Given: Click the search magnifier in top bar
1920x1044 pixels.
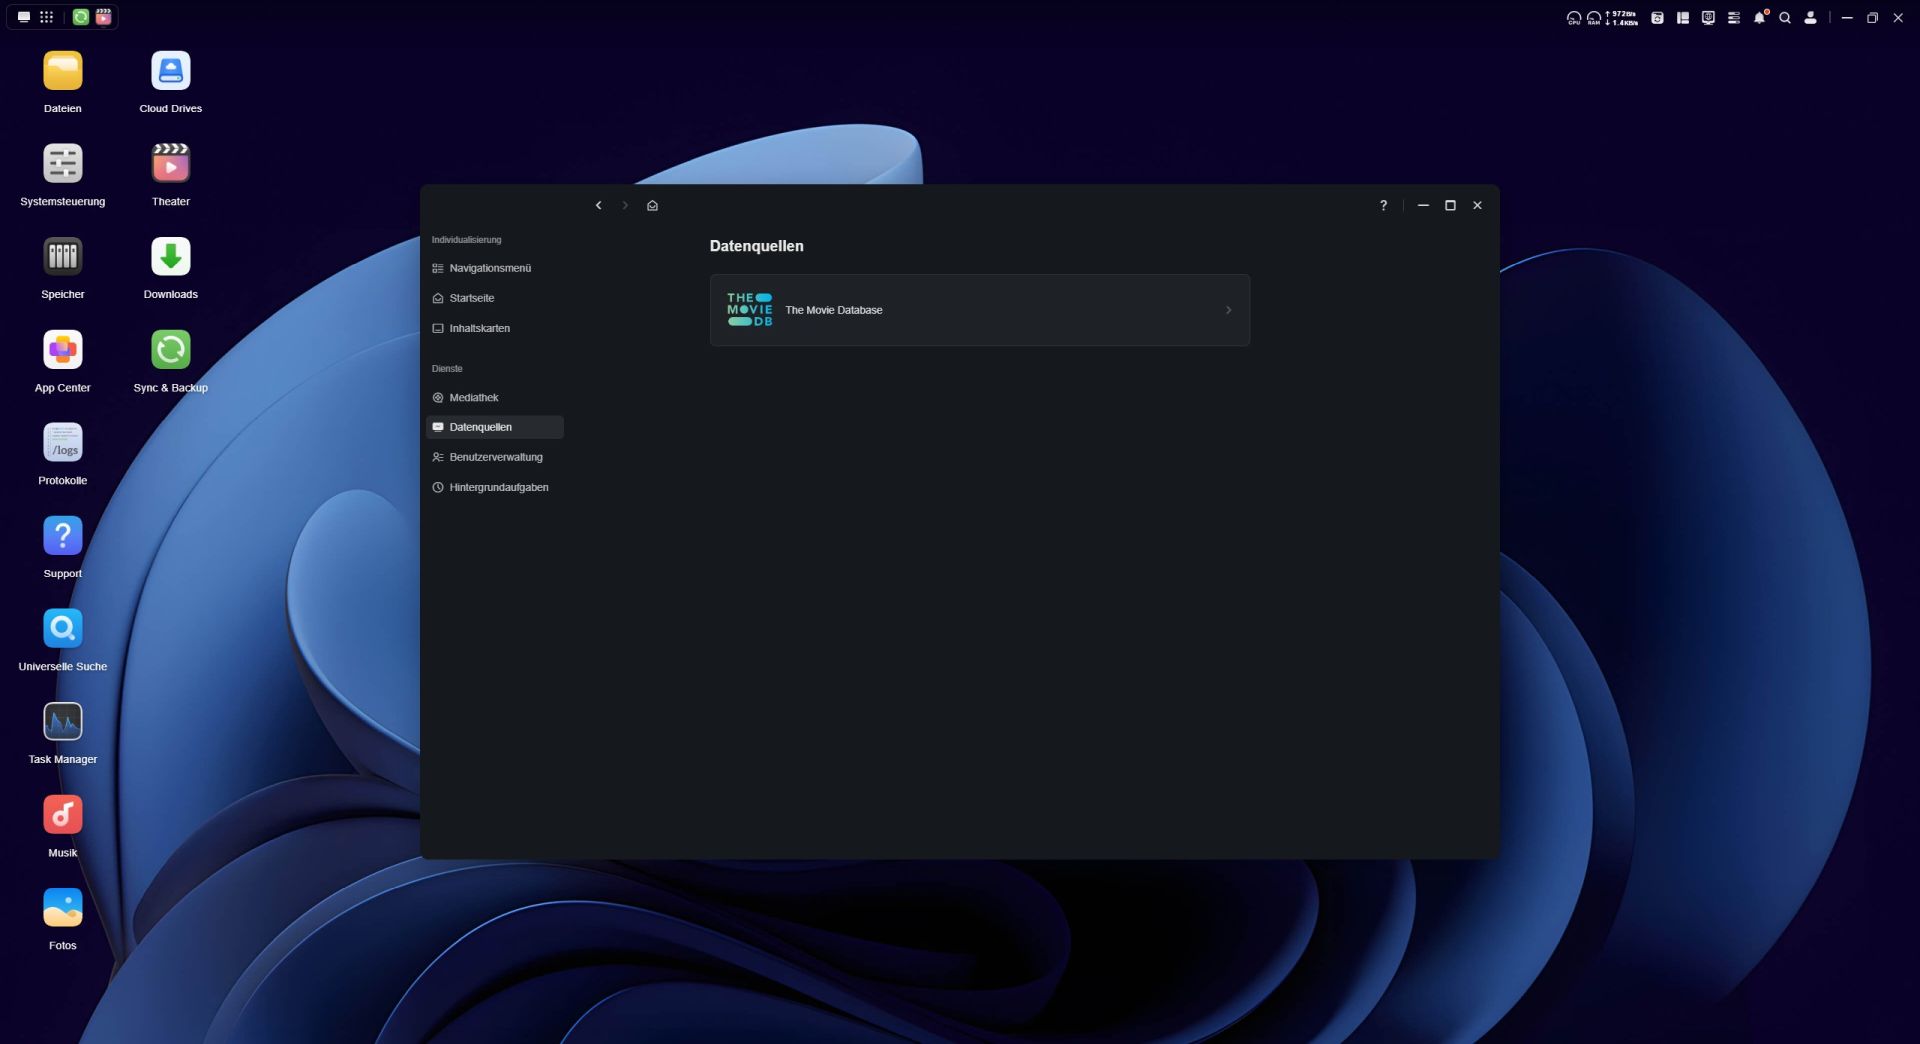Looking at the screenshot, I should tap(1784, 18).
